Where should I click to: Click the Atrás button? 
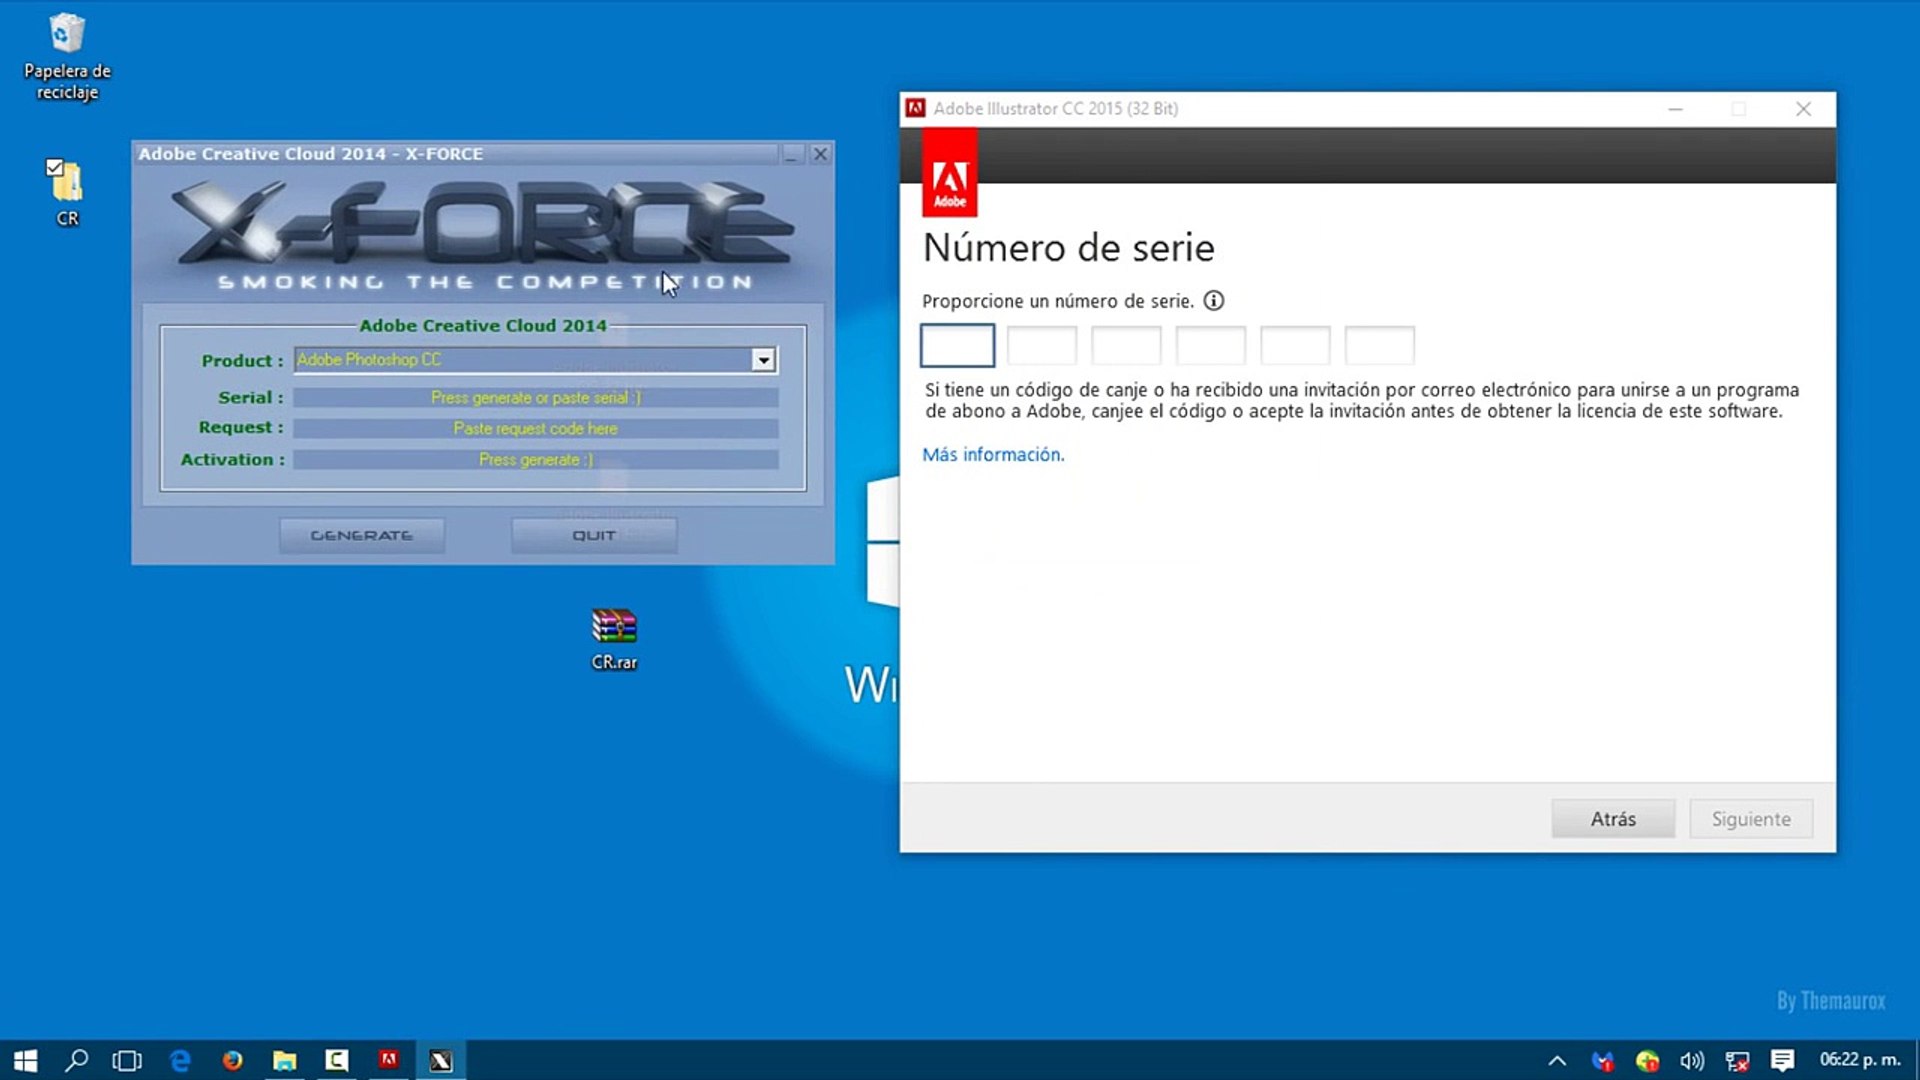[1613, 819]
